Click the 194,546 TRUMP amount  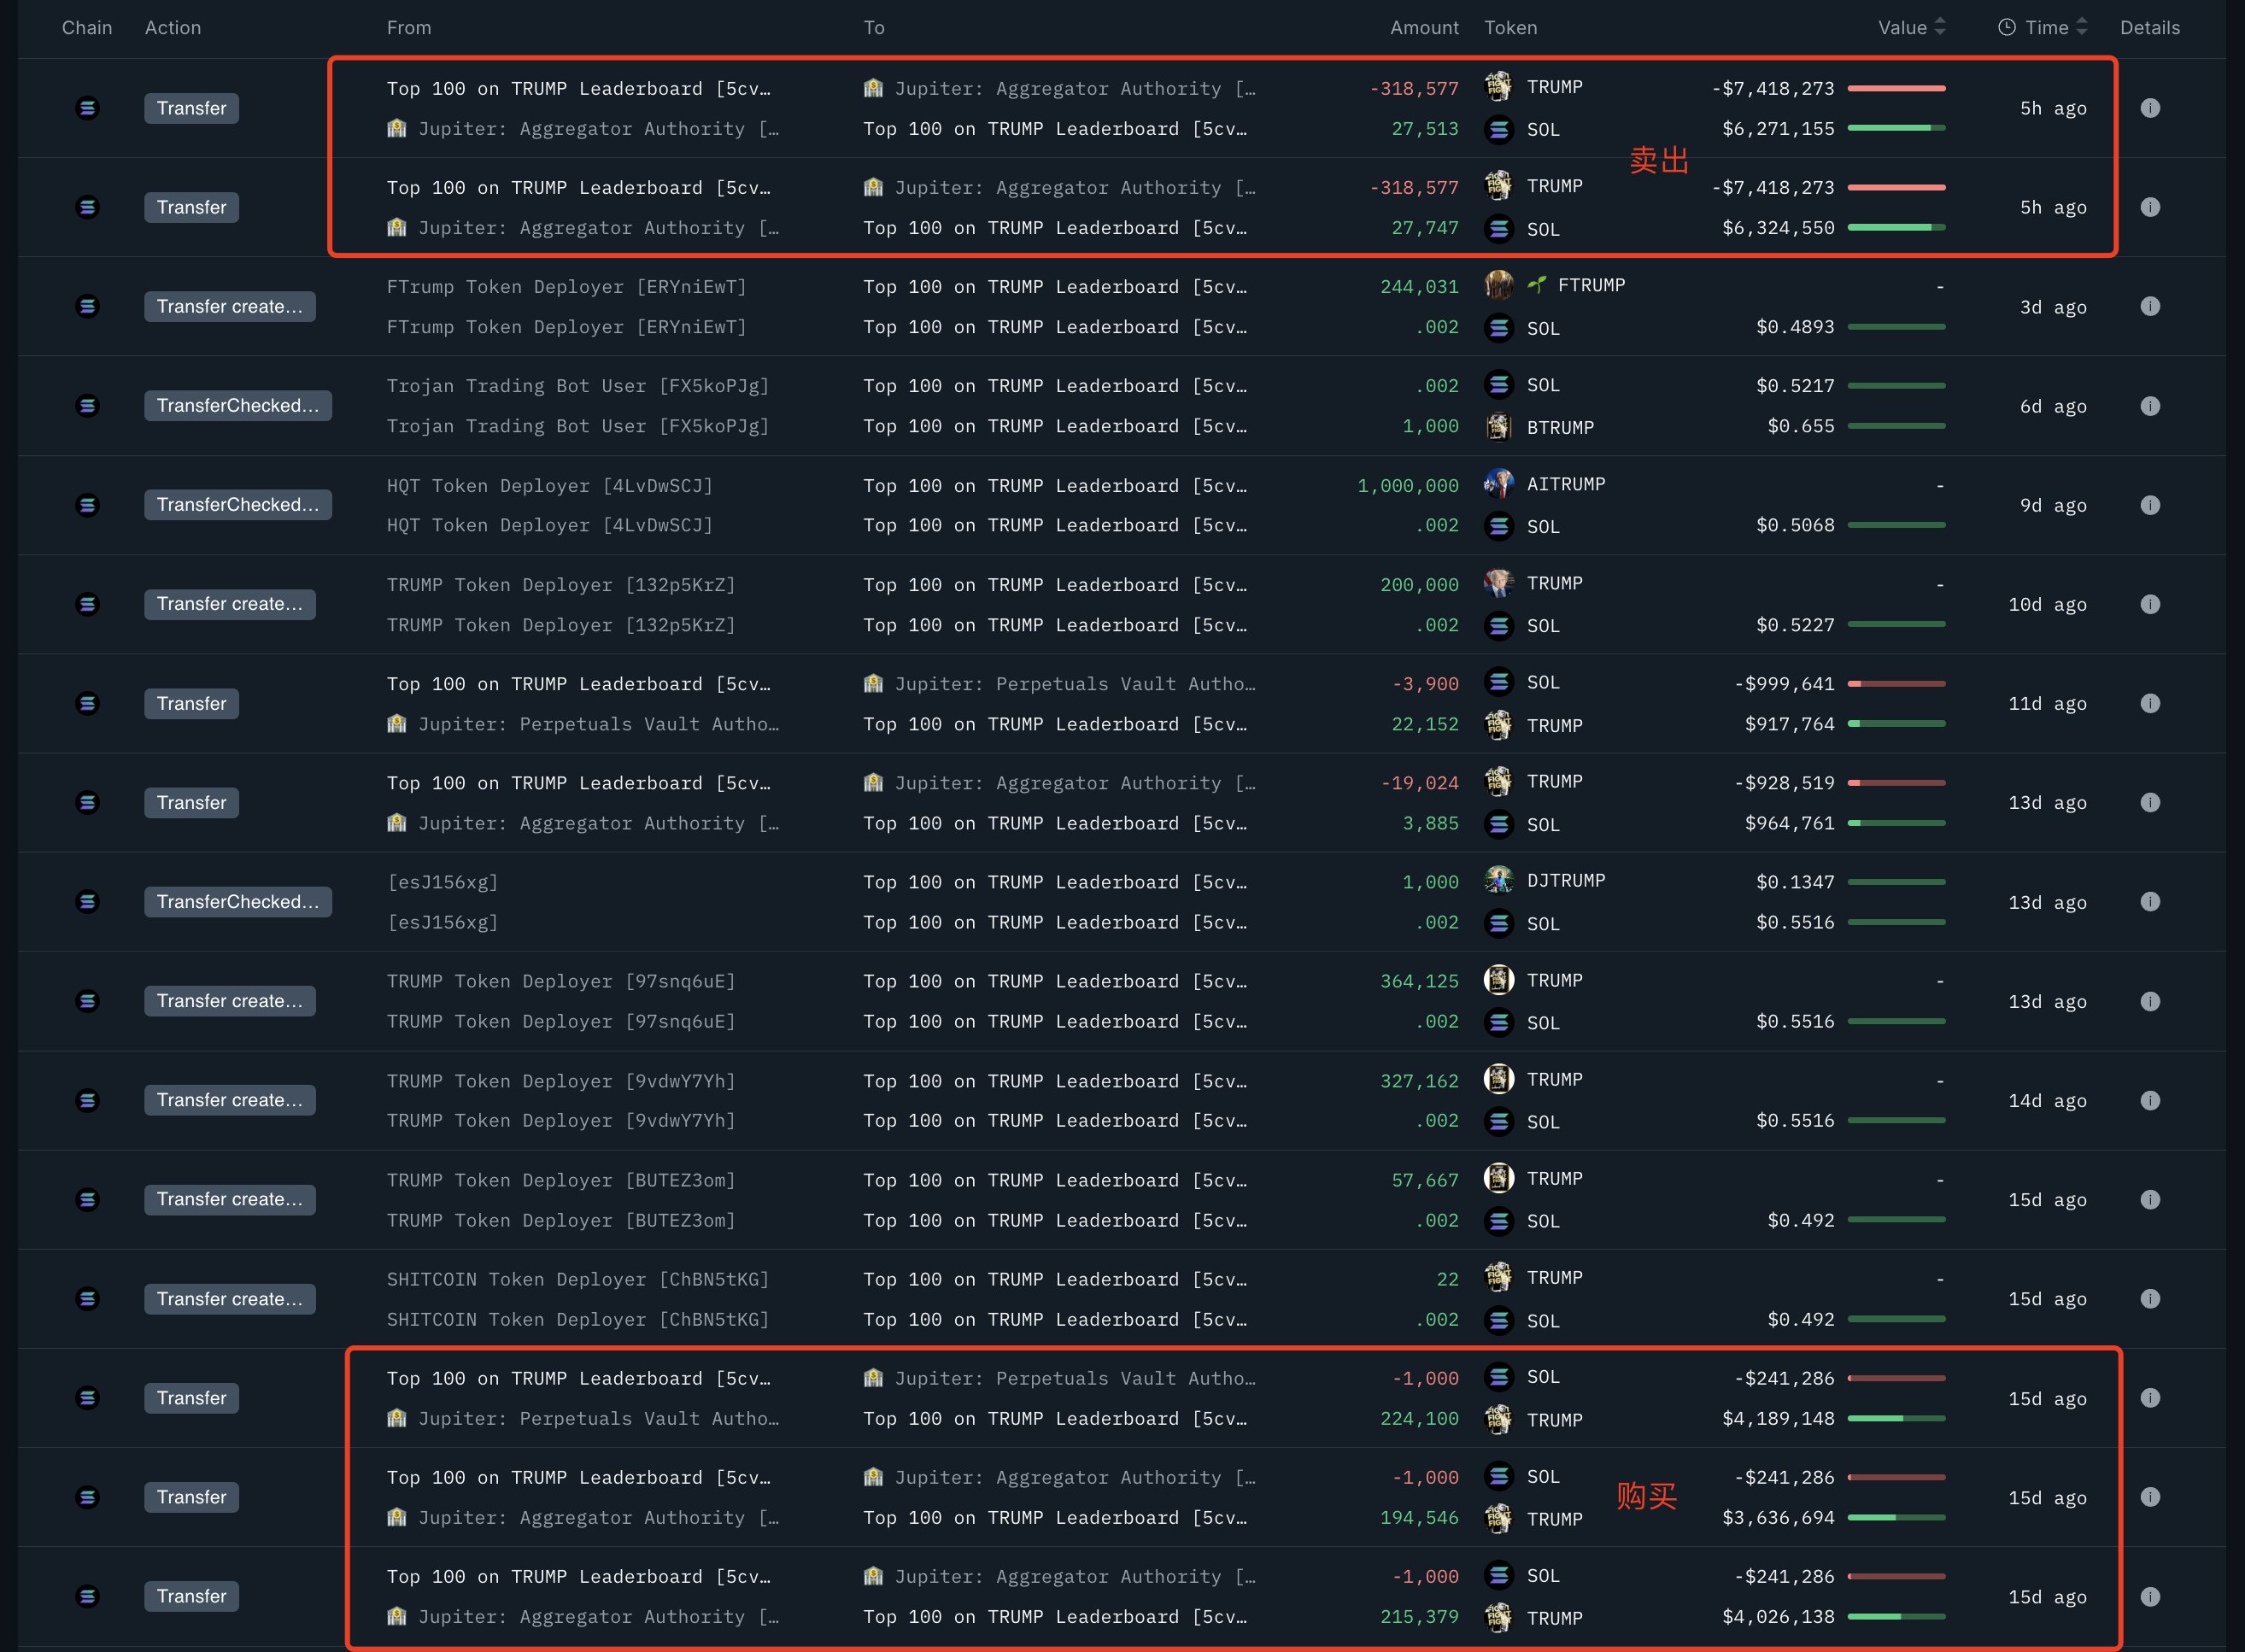click(1419, 1518)
